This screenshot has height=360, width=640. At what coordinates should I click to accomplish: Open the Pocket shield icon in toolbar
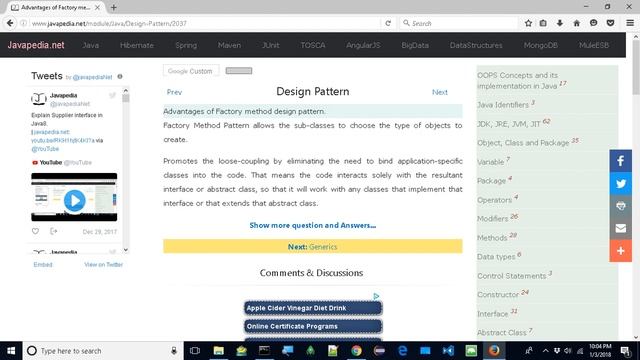click(x=610, y=23)
